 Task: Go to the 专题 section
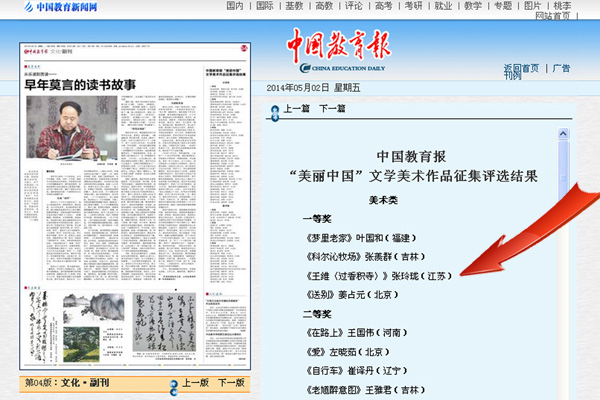click(503, 6)
